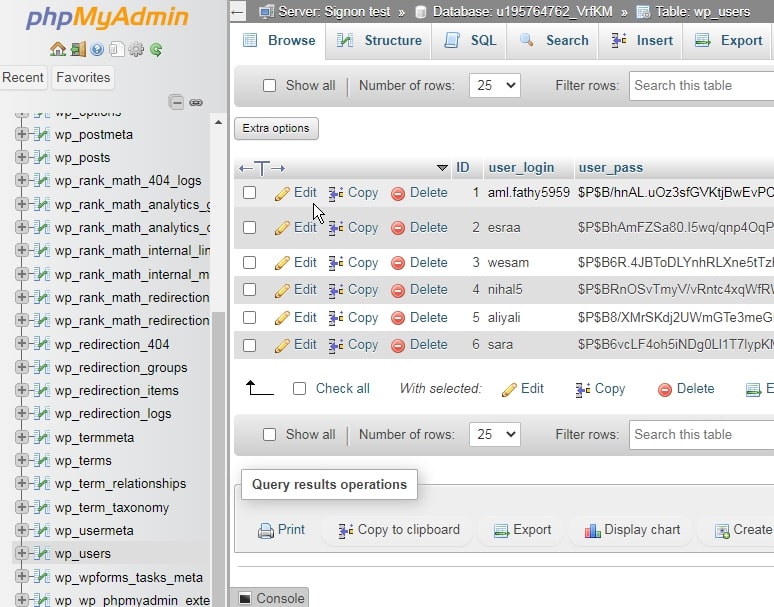Click the Home icon under phpMyAdmin logo
Viewport: 774px width, 607px height.
58,49
